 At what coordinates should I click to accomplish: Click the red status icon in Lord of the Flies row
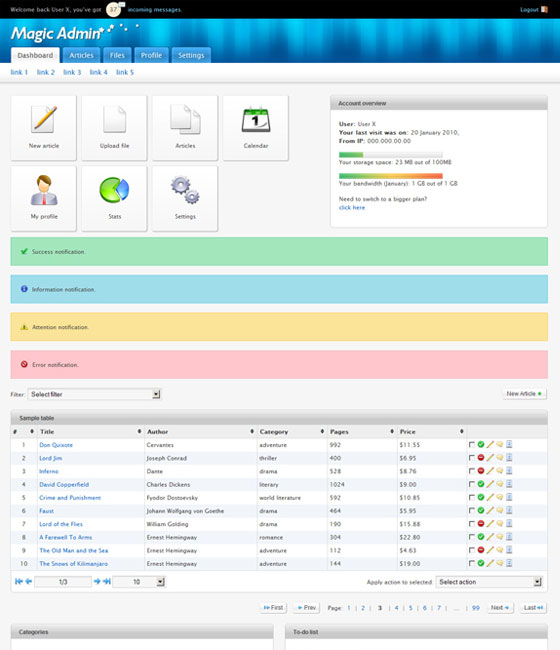click(481, 524)
